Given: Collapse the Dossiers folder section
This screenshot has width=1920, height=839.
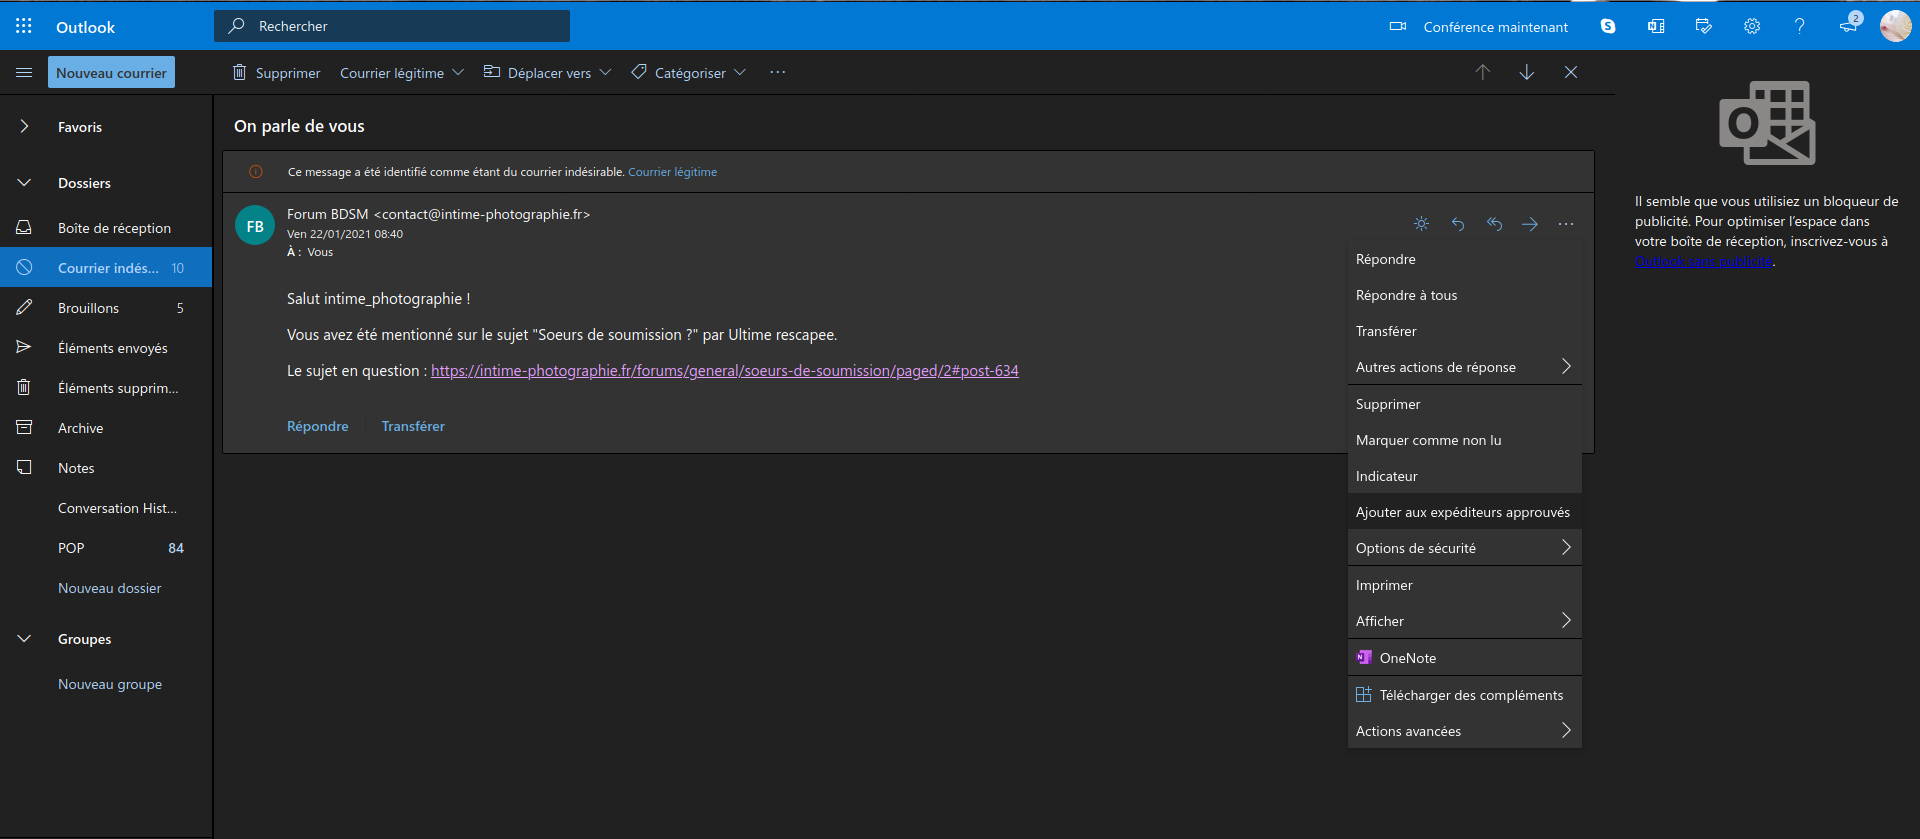Looking at the screenshot, I should click(25, 183).
